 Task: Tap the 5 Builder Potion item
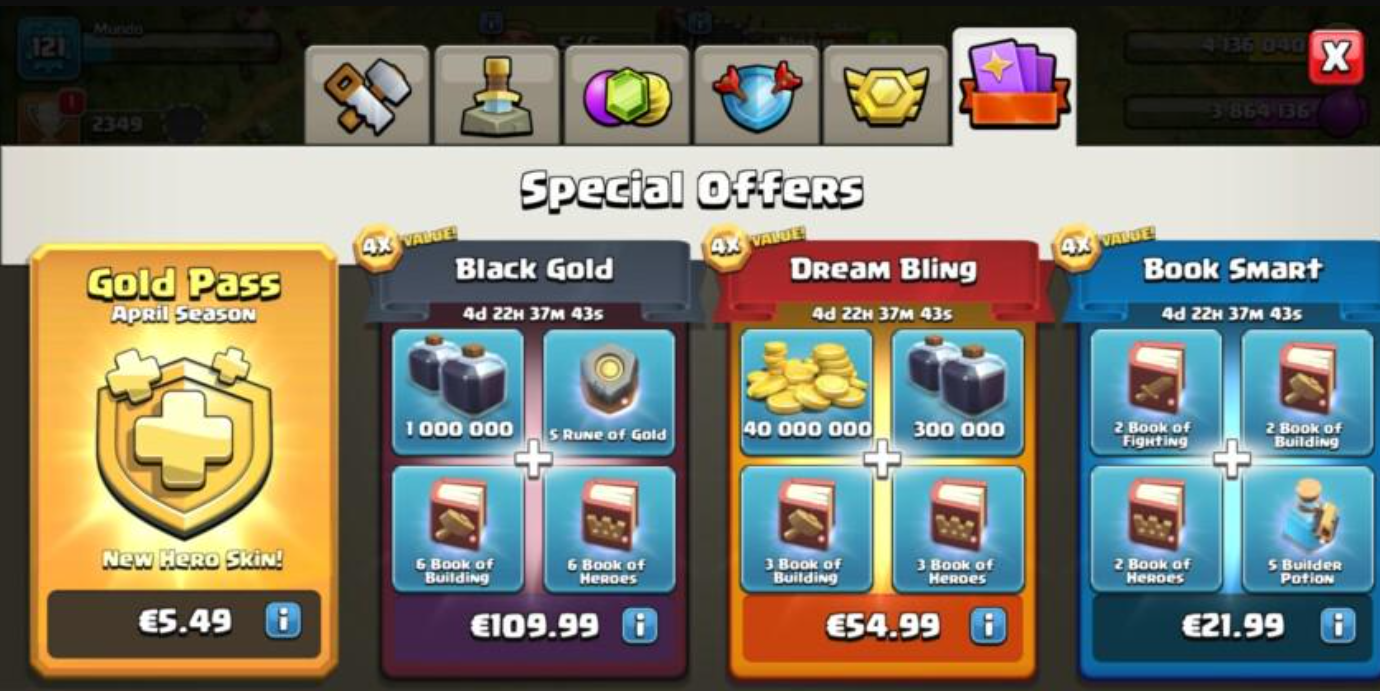1307,529
